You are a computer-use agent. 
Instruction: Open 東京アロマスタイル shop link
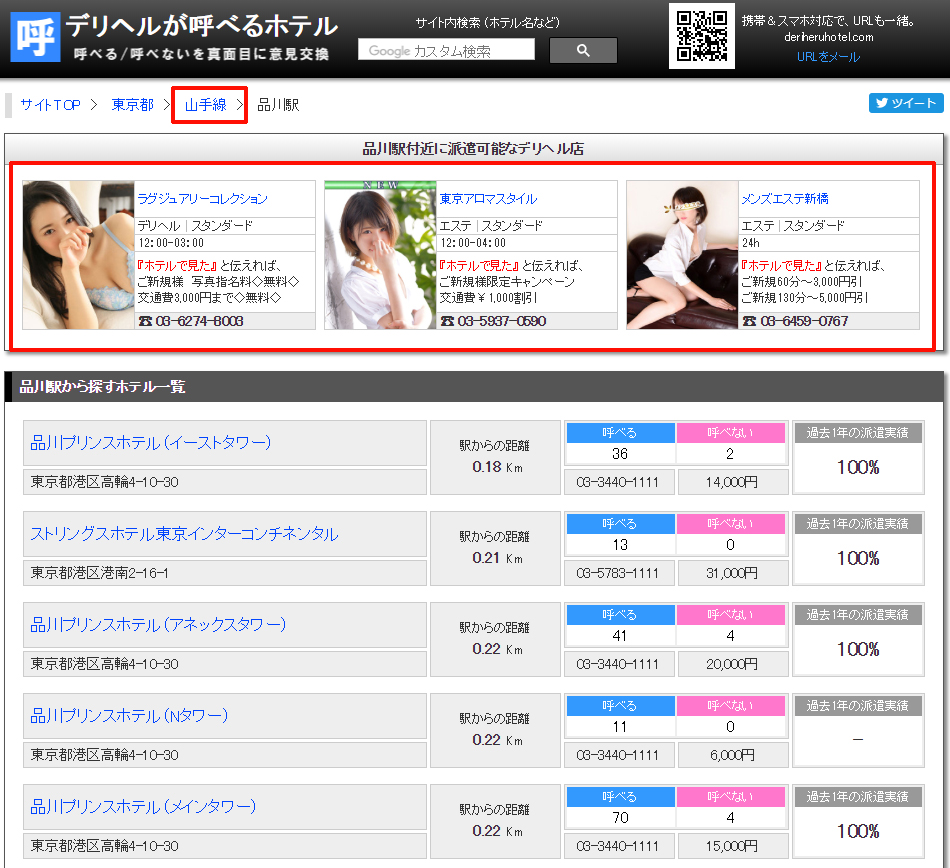coord(488,199)
